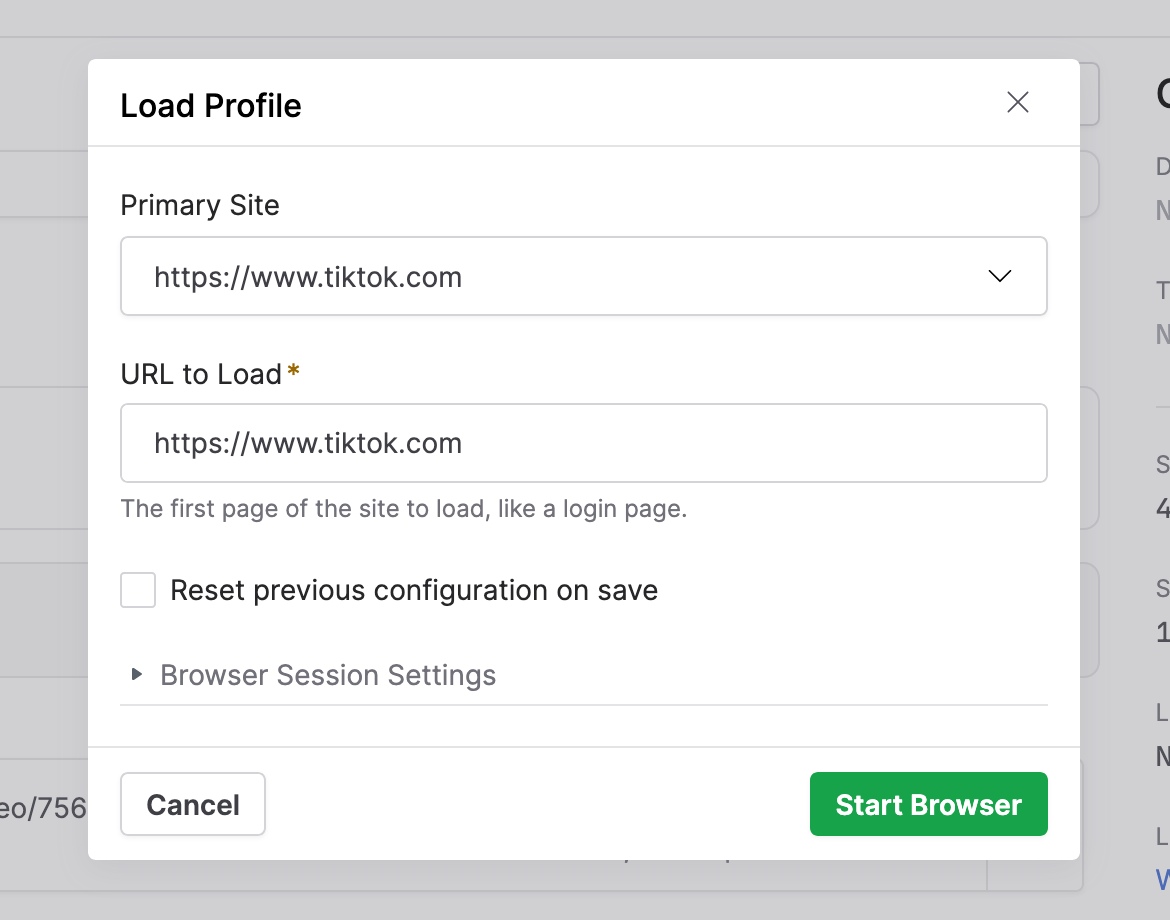This screenshot has height=920, width=1170.
Task: Check the box before Reset previous configuration
Action: (x=137, y=590)
